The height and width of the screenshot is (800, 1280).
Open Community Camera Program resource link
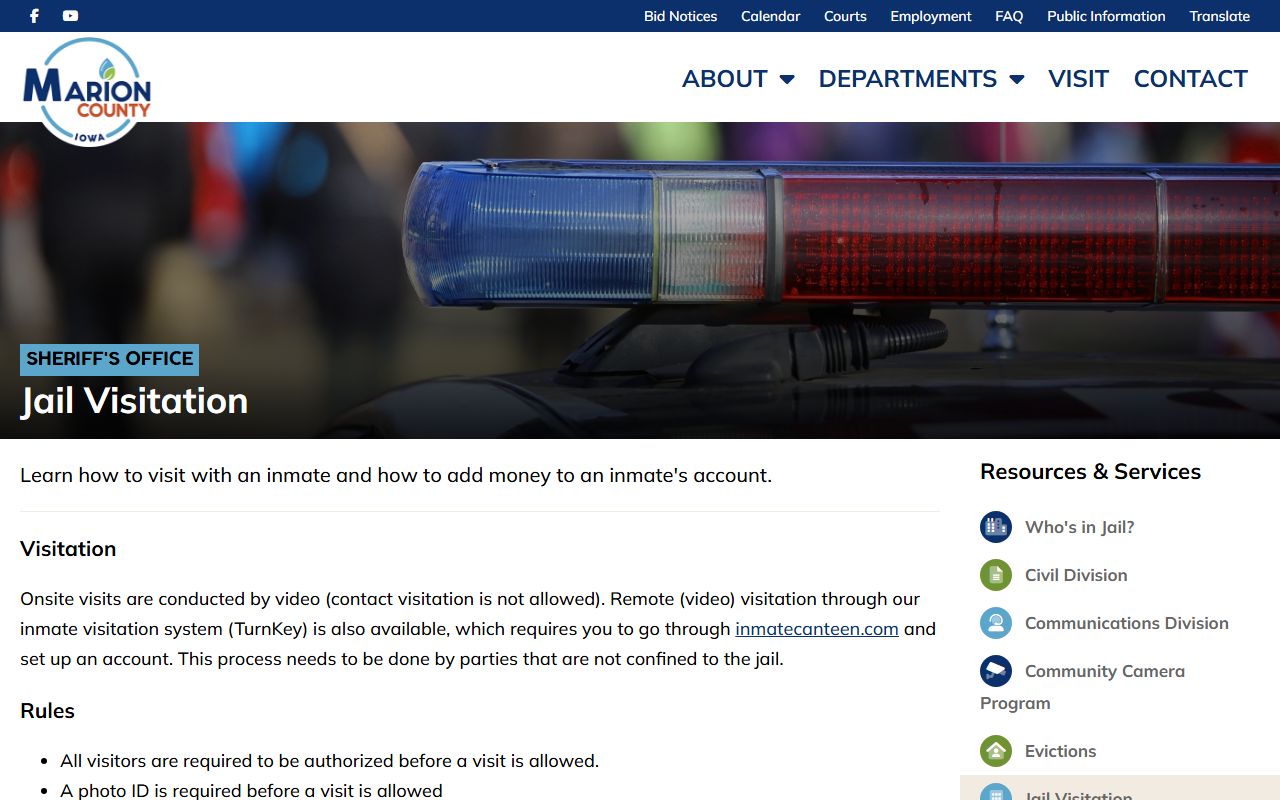click(1083, 687)
